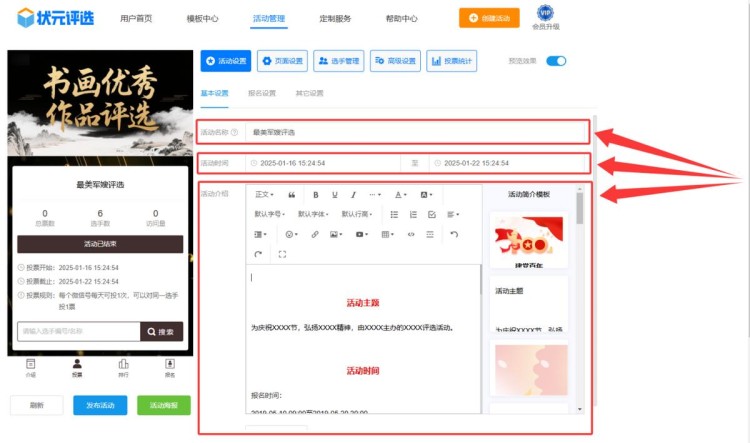Open the 排行 ranking icon in preview
Viewport: 750px width, 443px height.
point(123,367)
